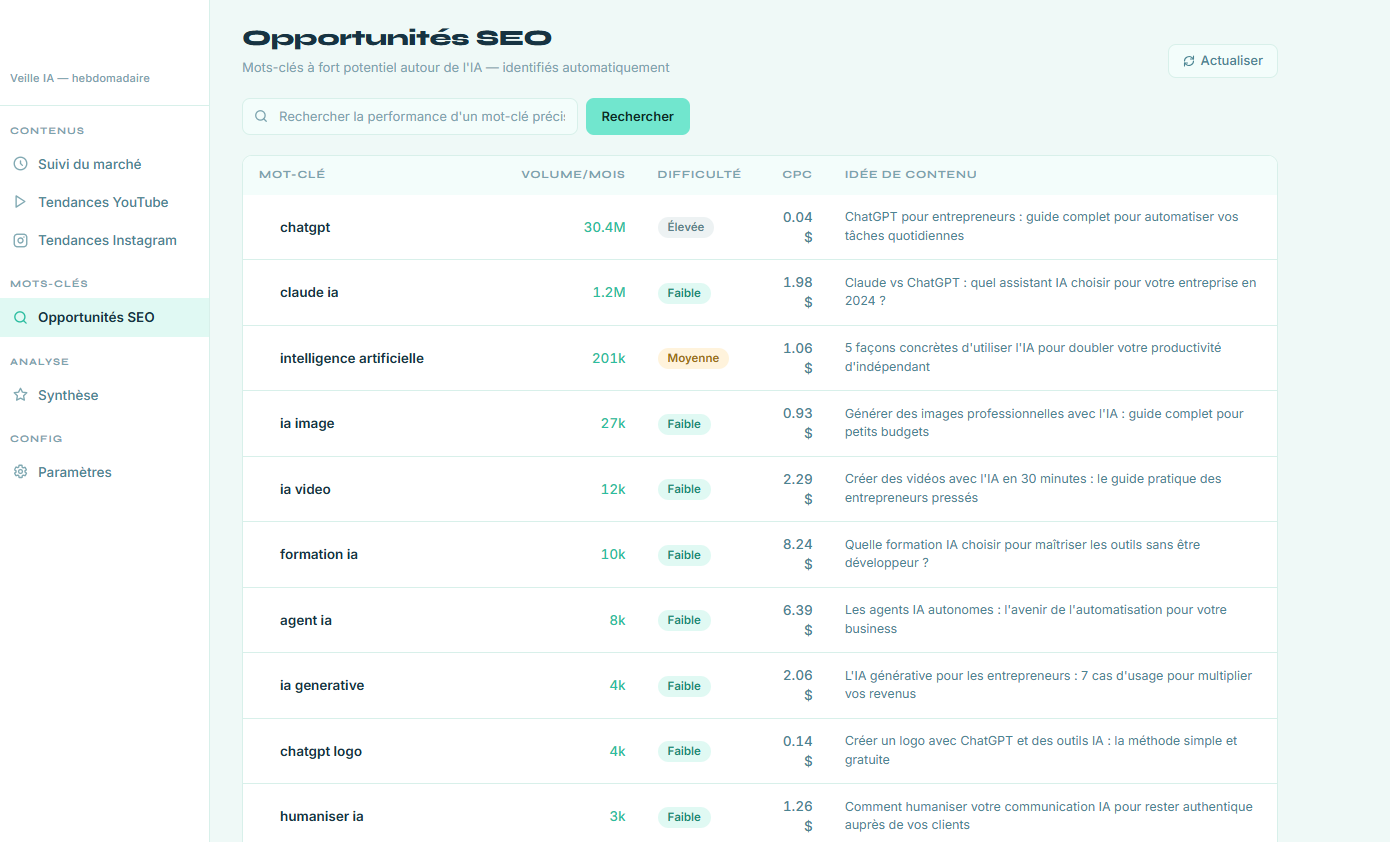
Task: Click the Opportunités SEO page heading
Action: (397, 38)
